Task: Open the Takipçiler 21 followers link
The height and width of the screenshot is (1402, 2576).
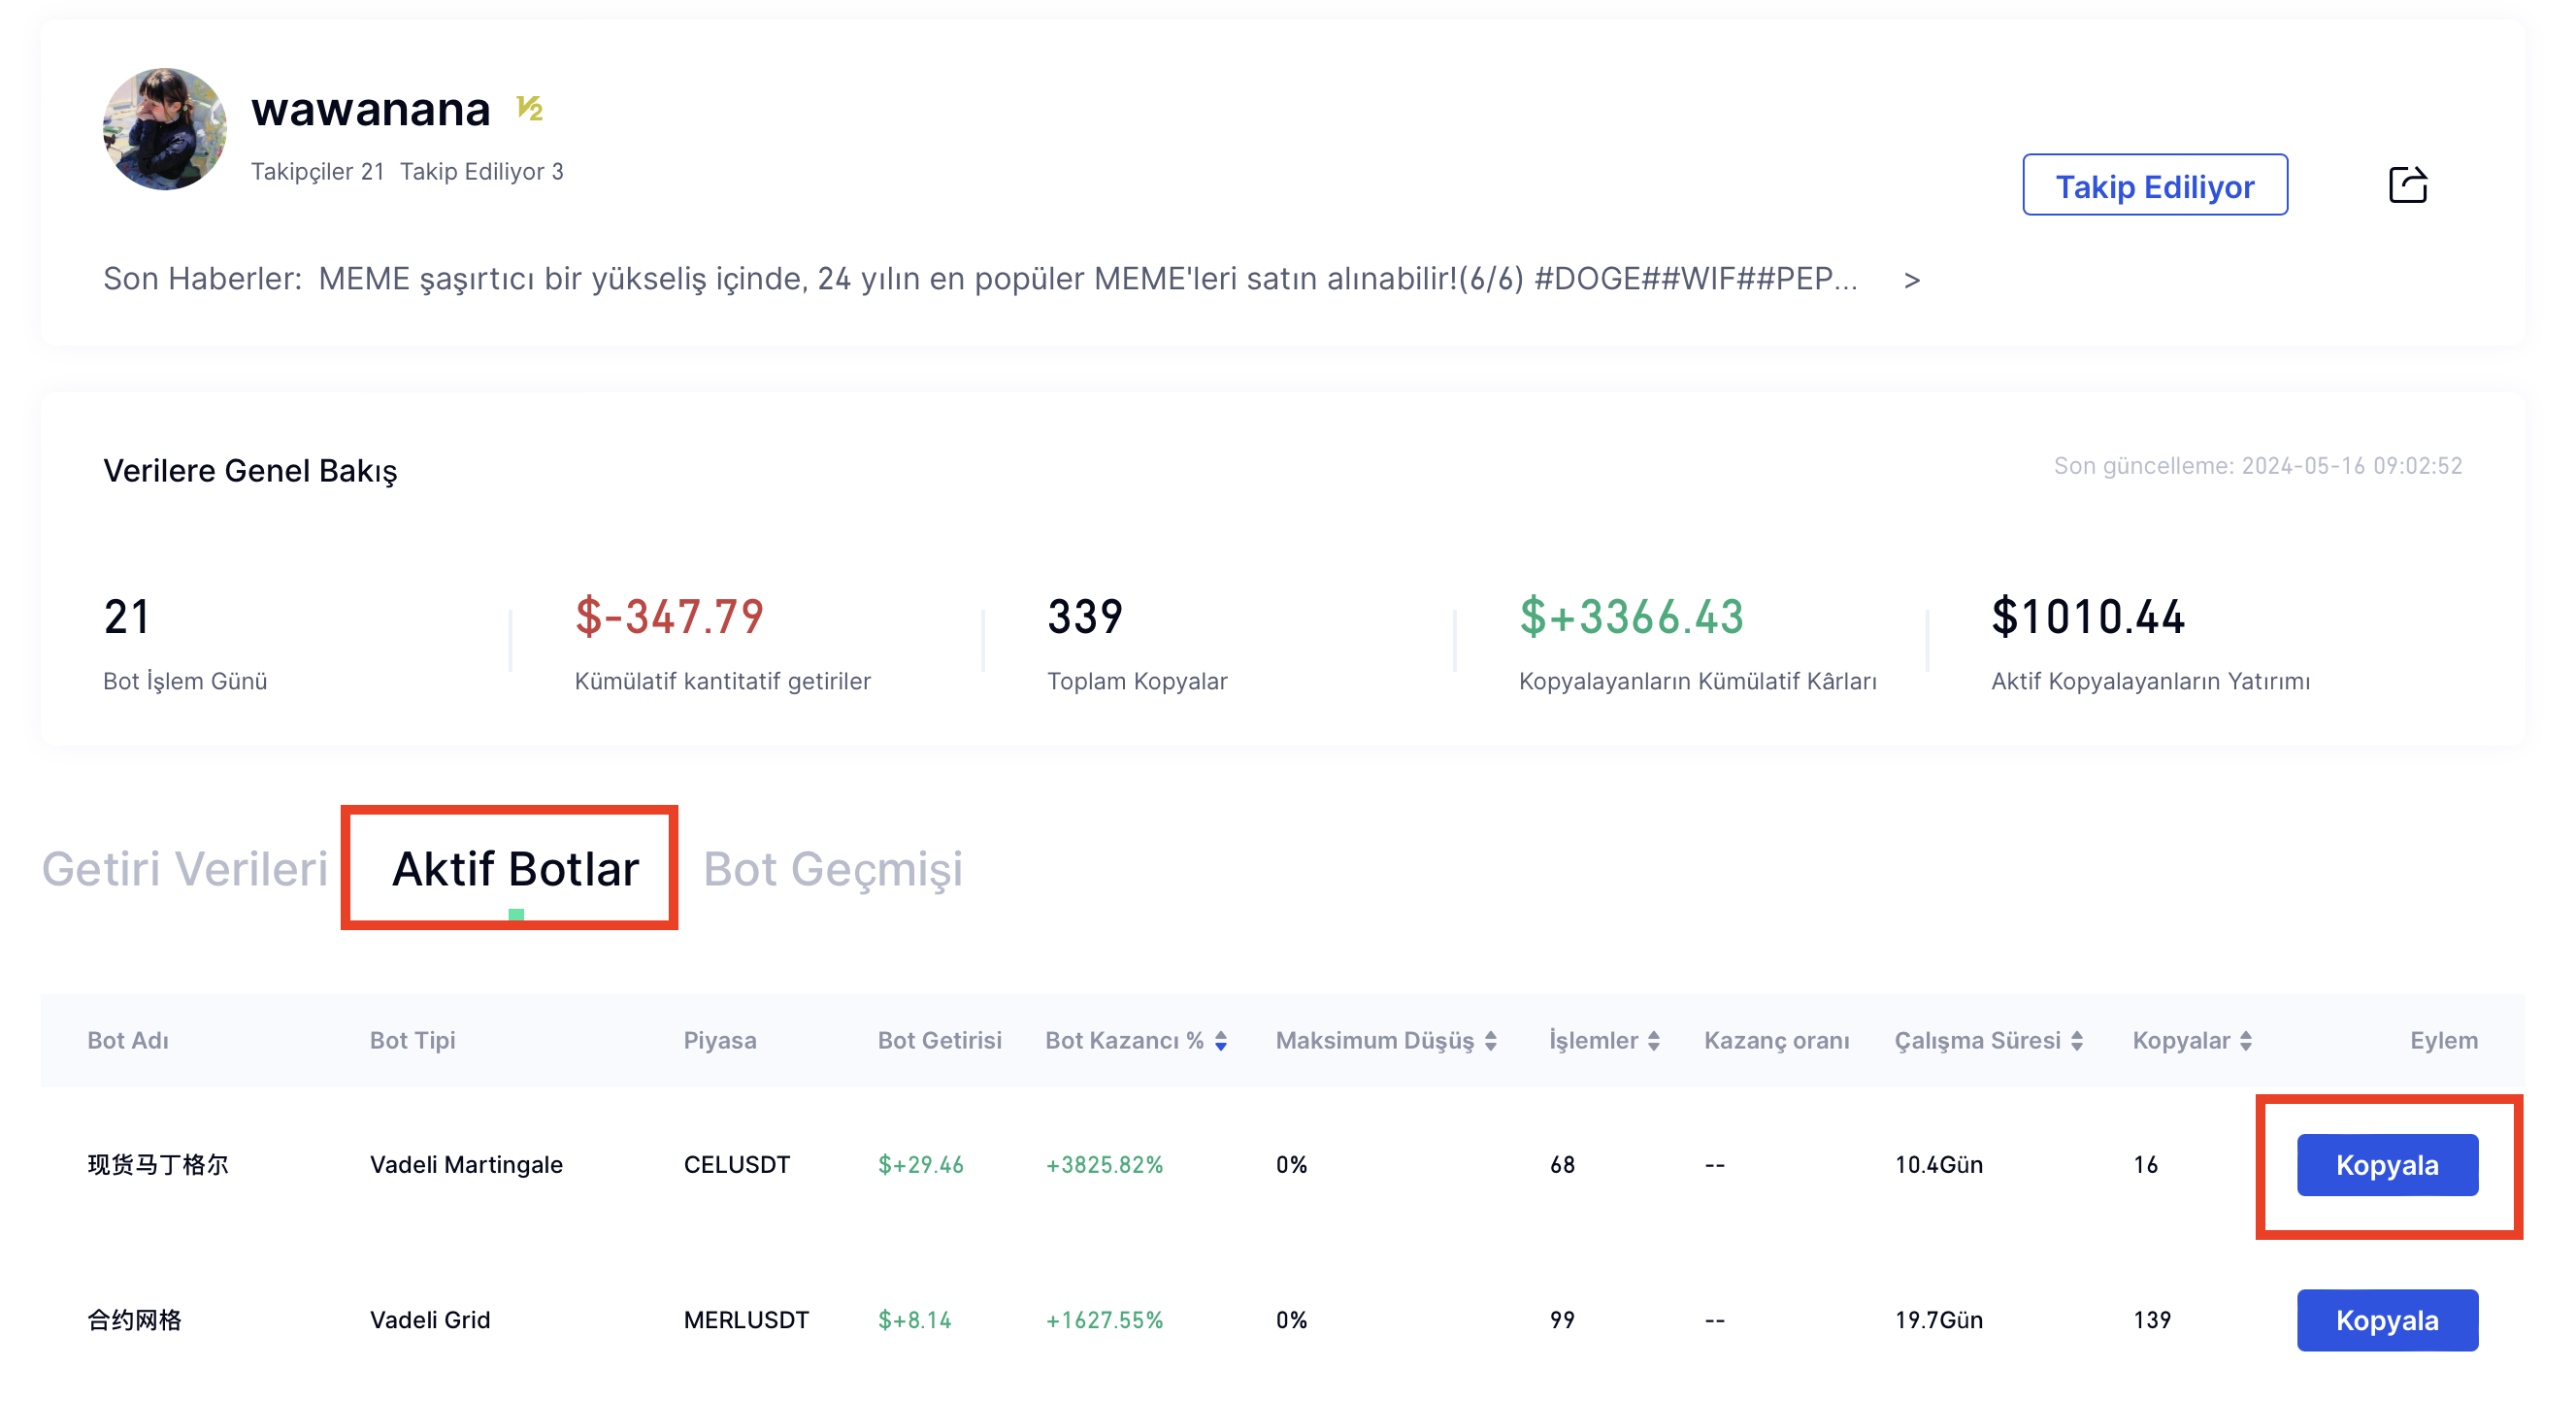Action: click(x=317, y=172)
